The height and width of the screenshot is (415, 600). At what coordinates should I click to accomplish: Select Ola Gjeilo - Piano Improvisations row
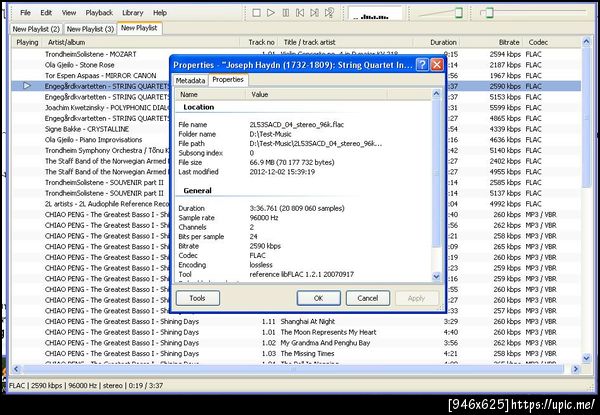point(295,140)
